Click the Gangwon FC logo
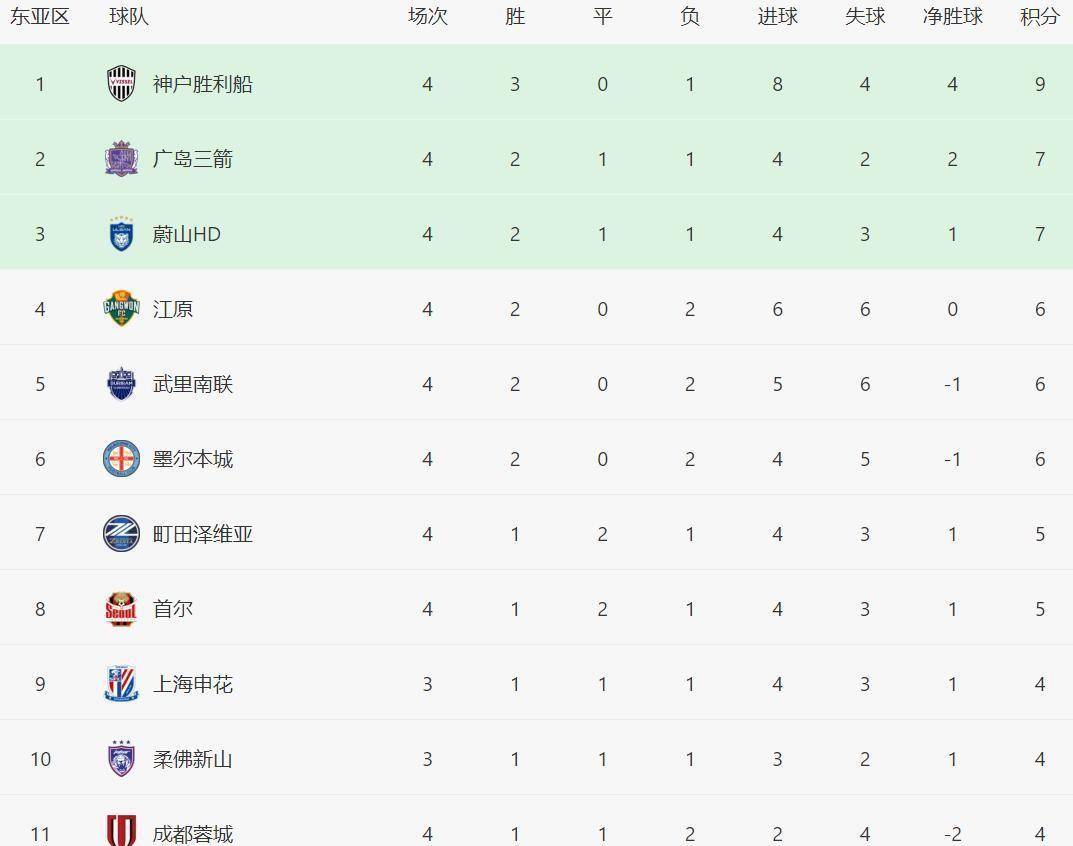 121,309
